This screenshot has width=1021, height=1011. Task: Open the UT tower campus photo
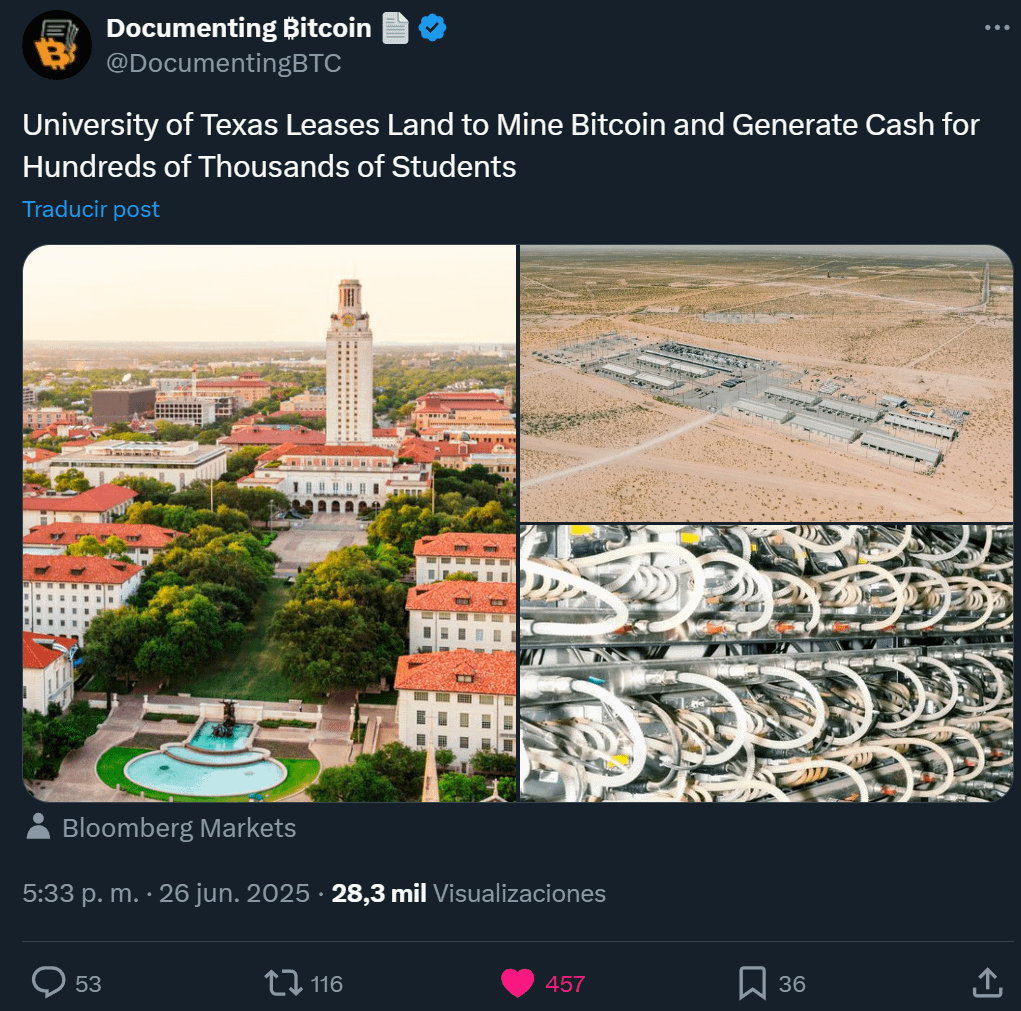(269, 523)
